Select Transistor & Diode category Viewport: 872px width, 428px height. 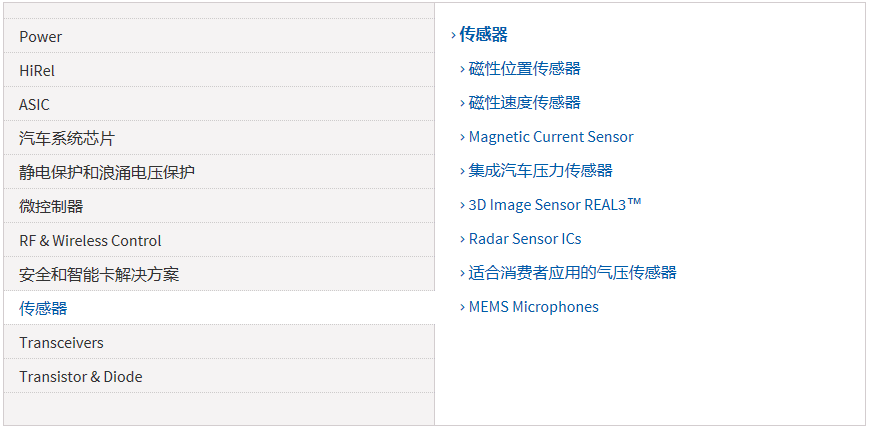coord(81,377)
